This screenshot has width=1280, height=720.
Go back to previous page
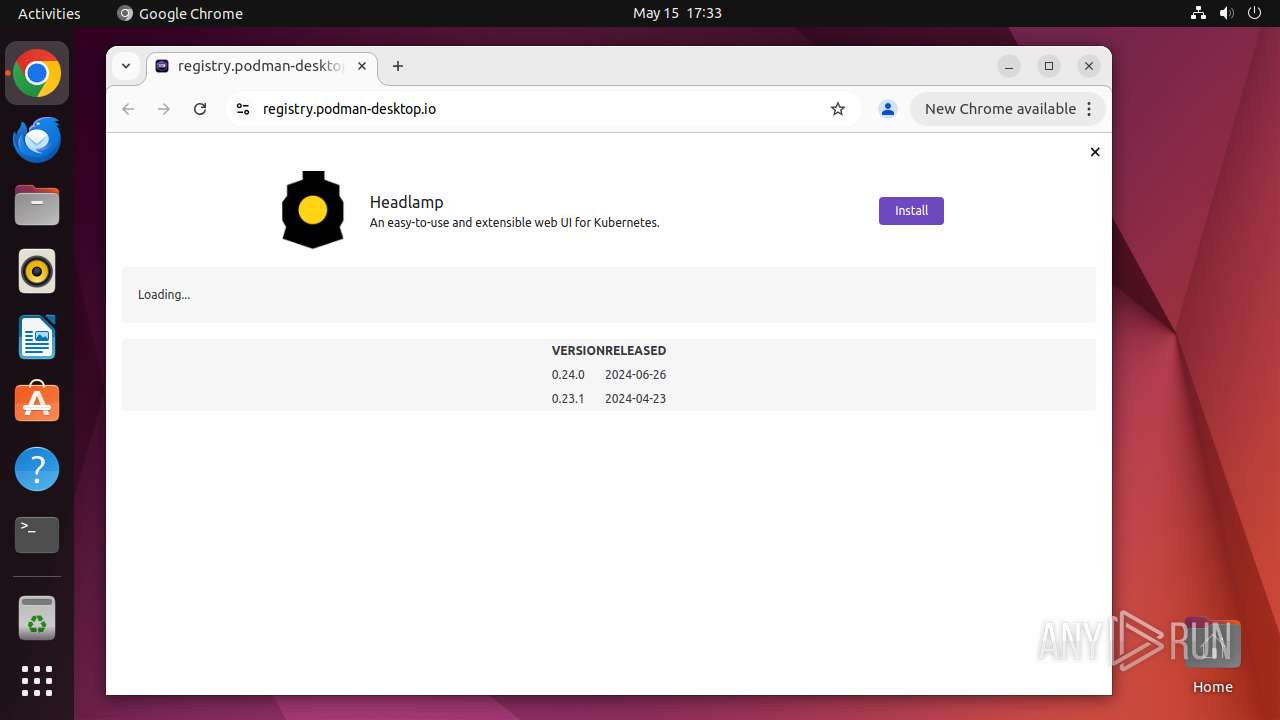(128, 109)
